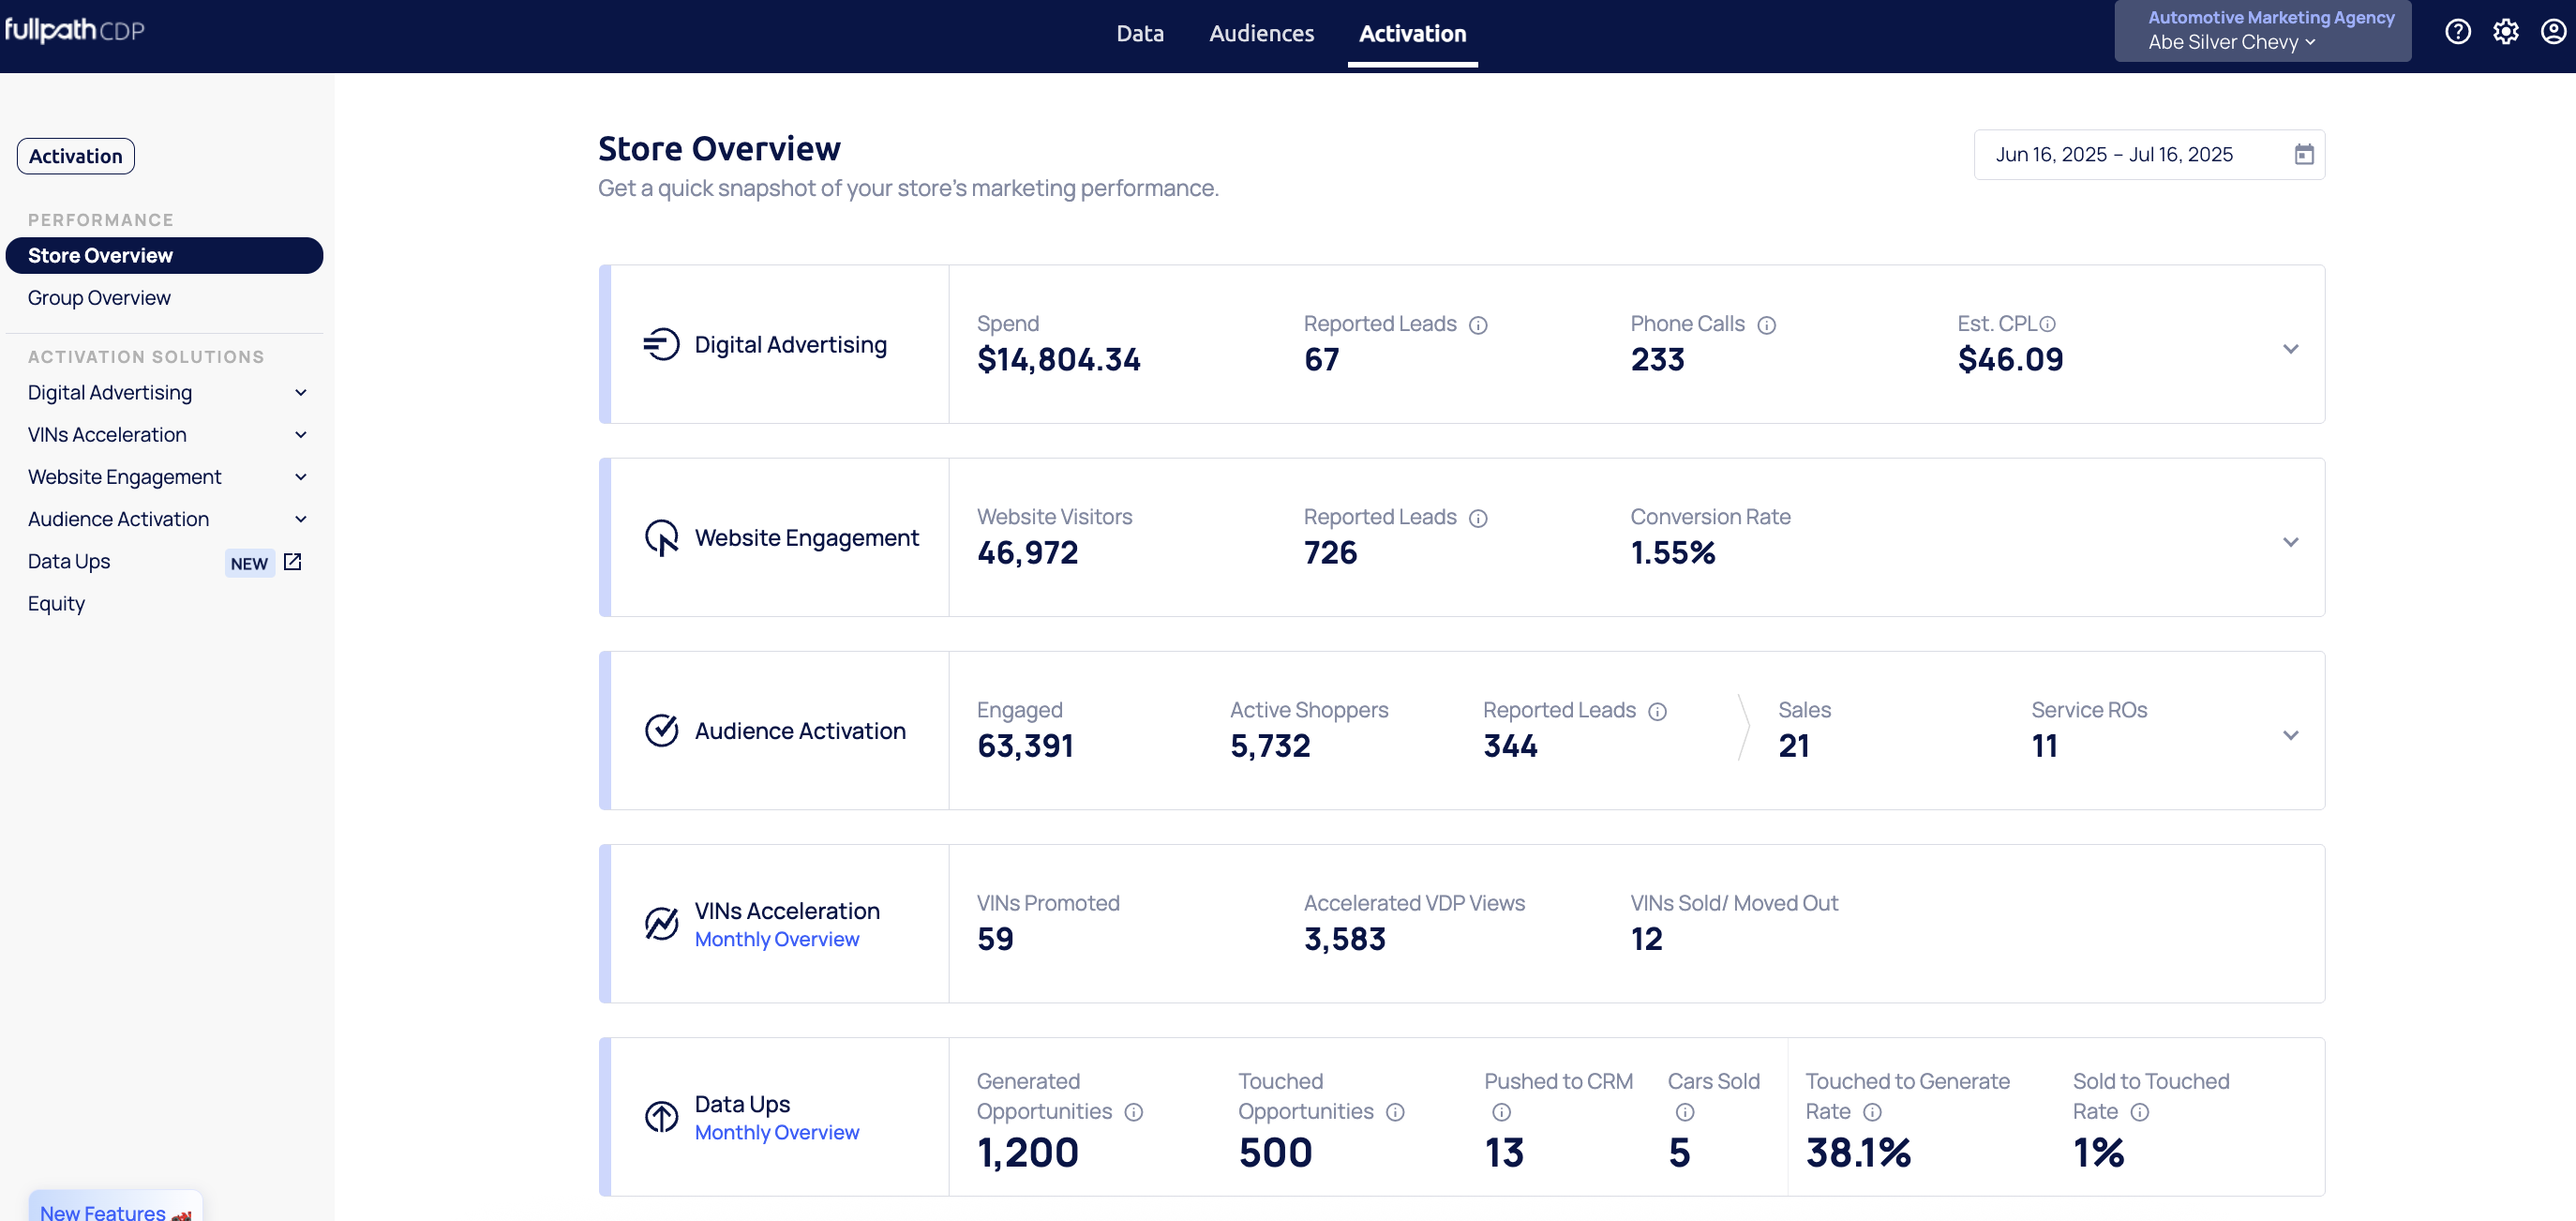Expand VINs Acceleration in the sidebar
2576x1221 pixels.
point(300,435)
